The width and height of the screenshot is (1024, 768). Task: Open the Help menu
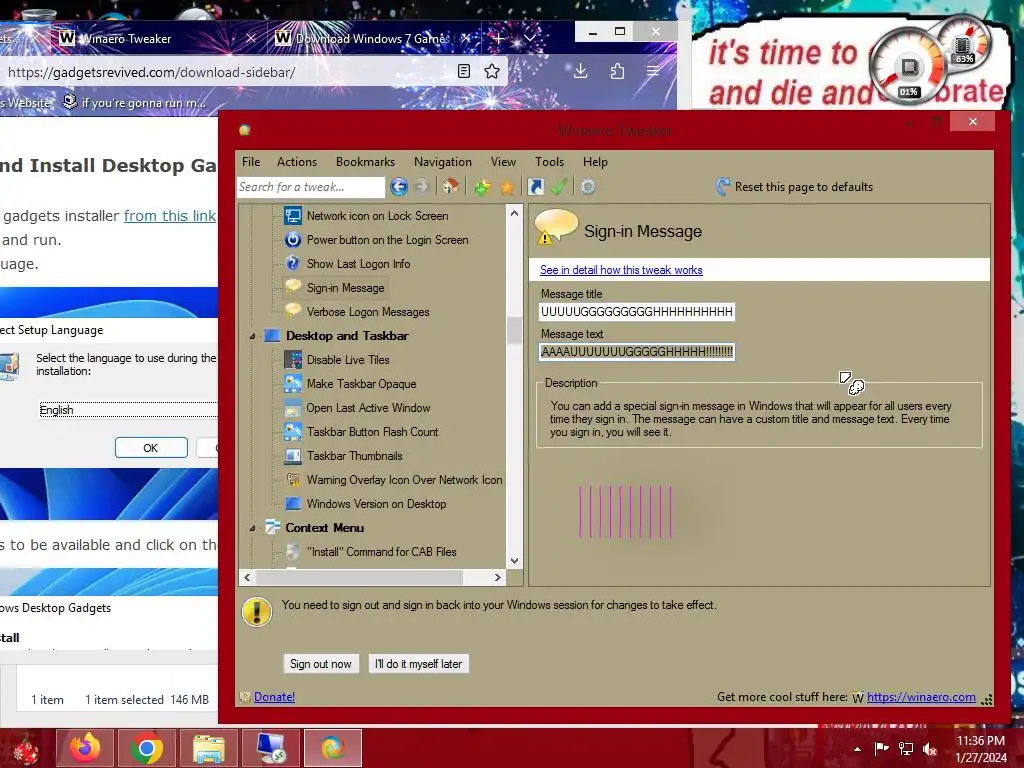(595, 162)
